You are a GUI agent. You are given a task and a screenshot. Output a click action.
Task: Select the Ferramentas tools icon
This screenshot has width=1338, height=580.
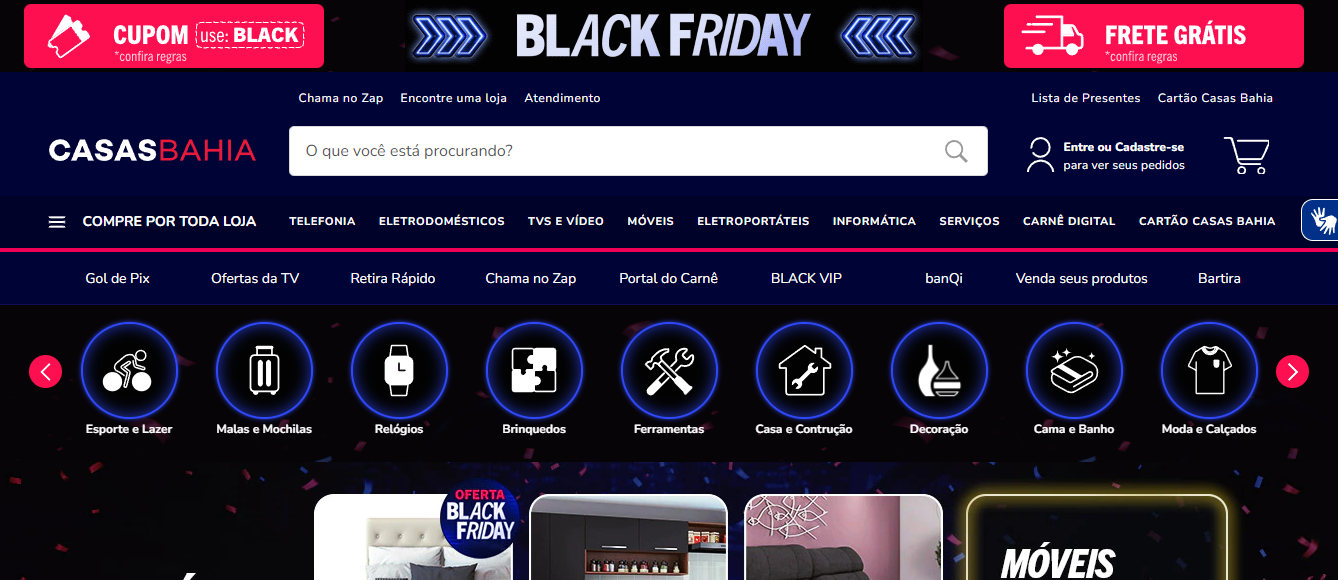(669, 371)
